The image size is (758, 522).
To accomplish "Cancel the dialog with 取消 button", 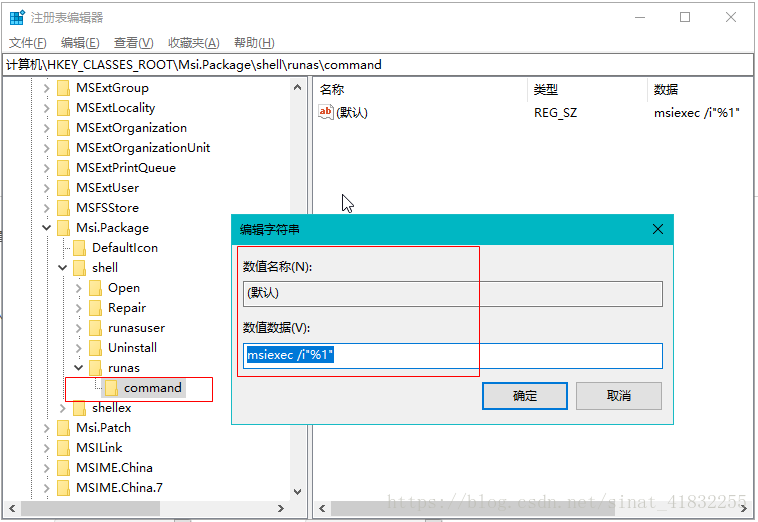I will click(619, 396).
